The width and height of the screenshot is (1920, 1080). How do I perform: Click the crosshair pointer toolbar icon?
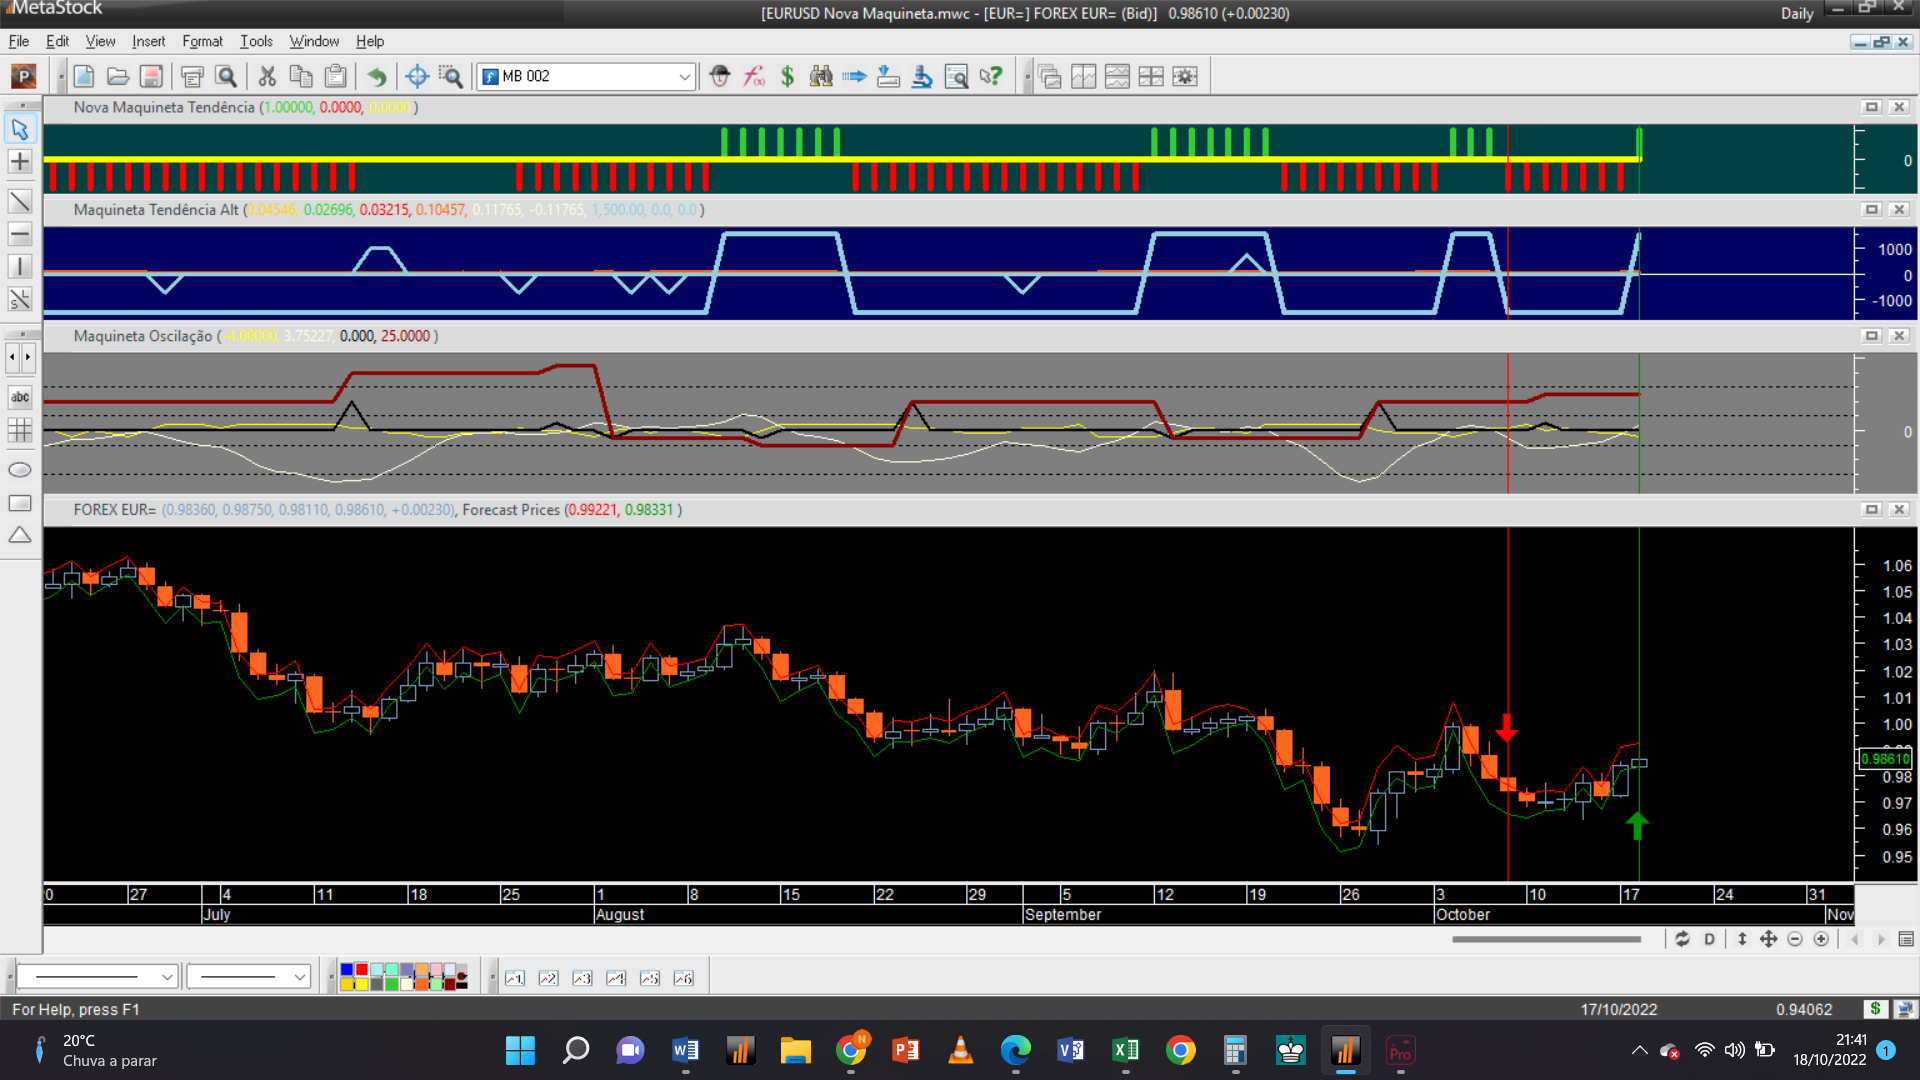tap(417, 76)
